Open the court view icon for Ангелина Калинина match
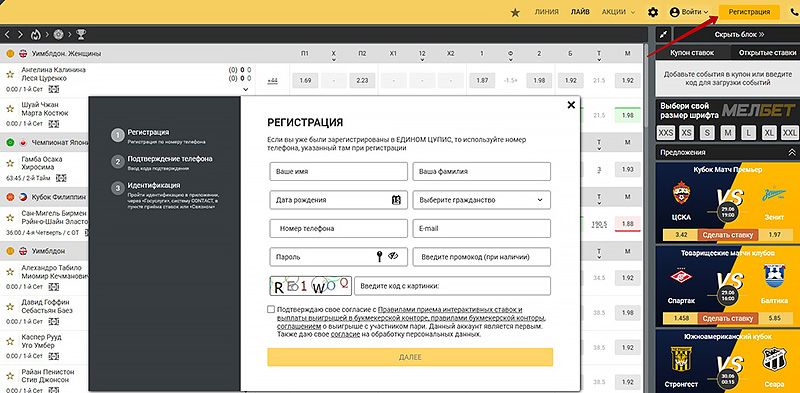The height and width of the screenshot is (393, 800). 54,89
